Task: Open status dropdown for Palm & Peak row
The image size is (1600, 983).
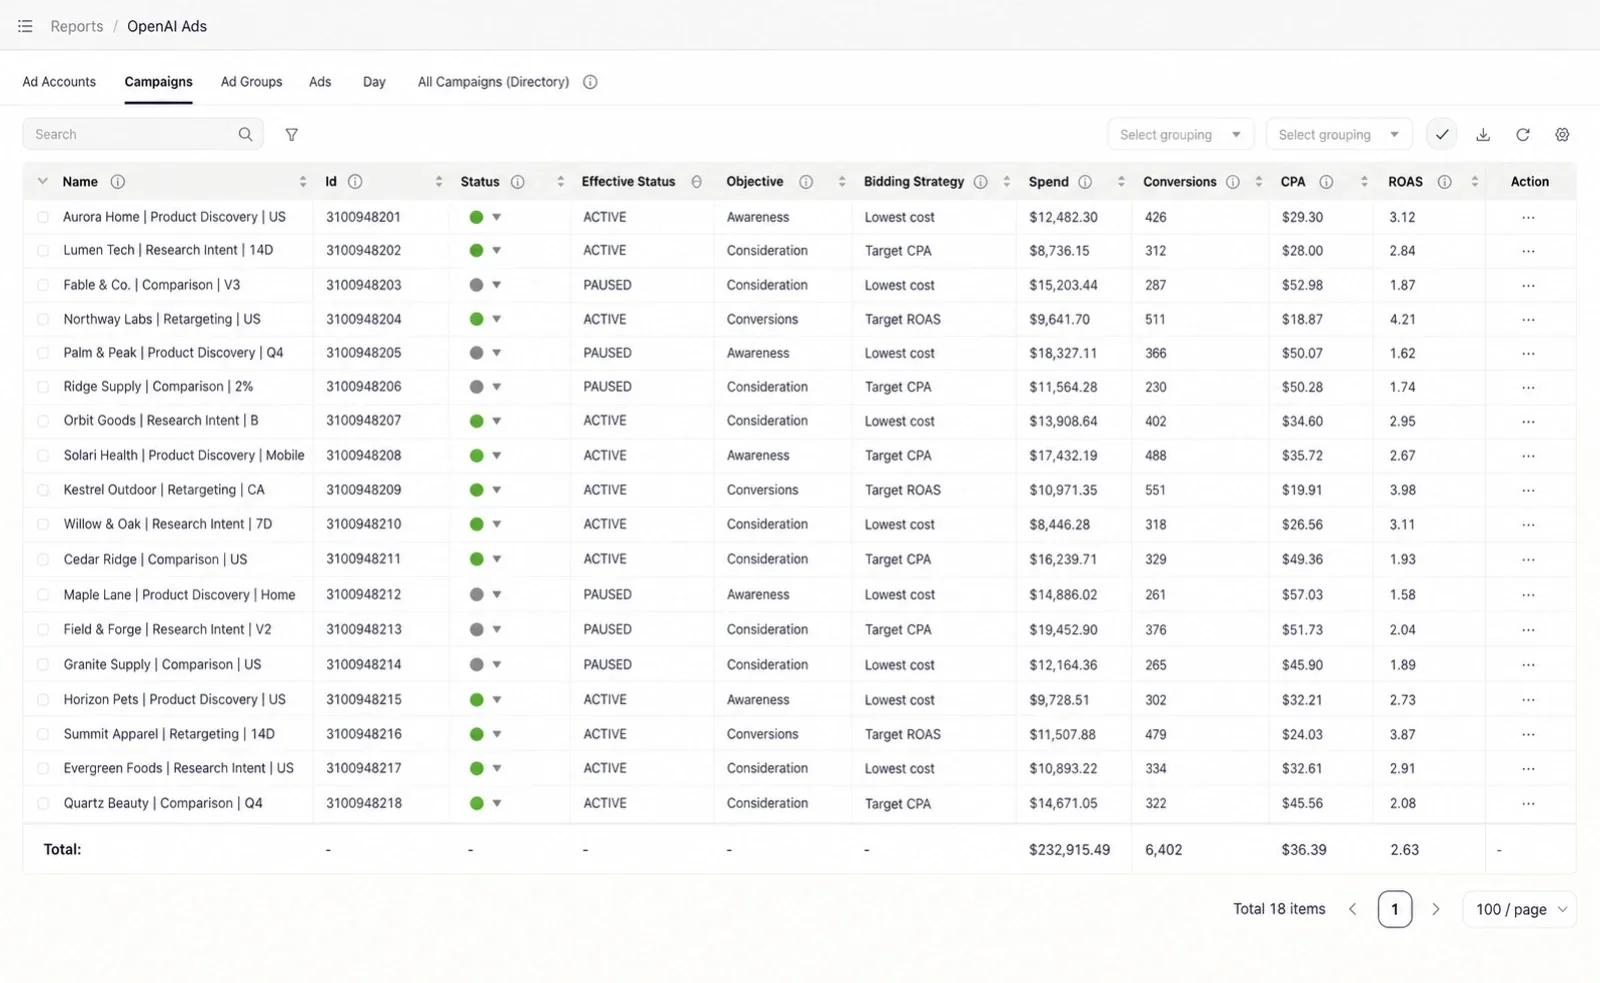Action: 496,353
